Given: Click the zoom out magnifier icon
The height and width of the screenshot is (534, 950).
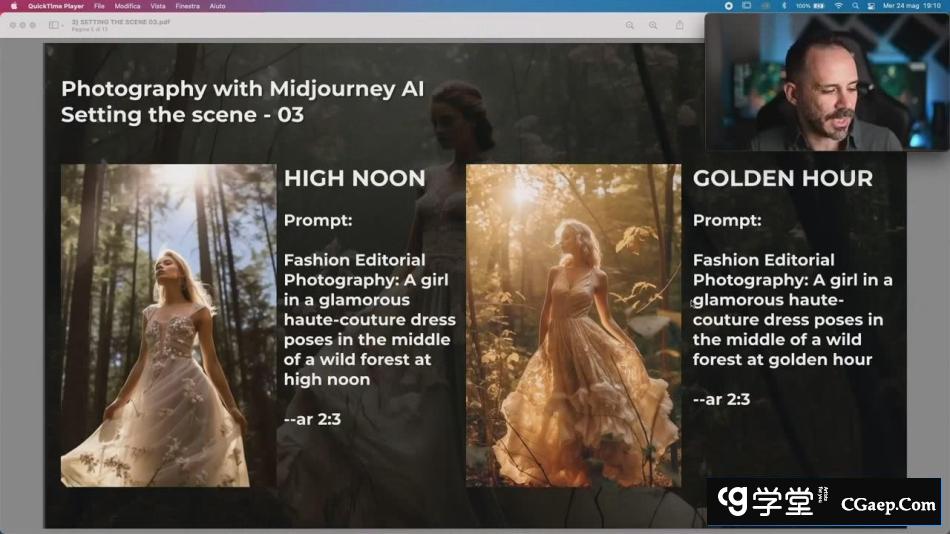Looking at the screenshot, I should point(630,25).
